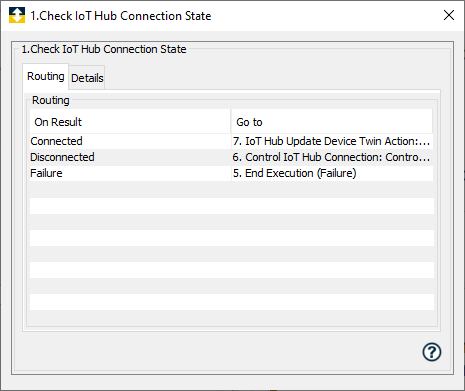Select the Connected result row

pyautogui.click(x=231, y=141)
